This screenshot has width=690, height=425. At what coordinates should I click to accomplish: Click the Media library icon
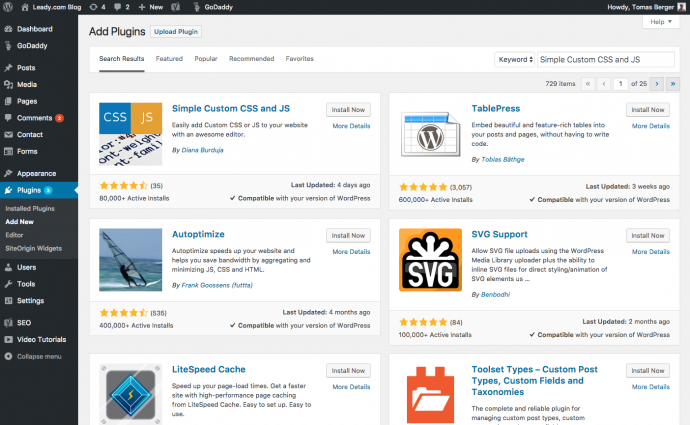click(x=8, y=85)
